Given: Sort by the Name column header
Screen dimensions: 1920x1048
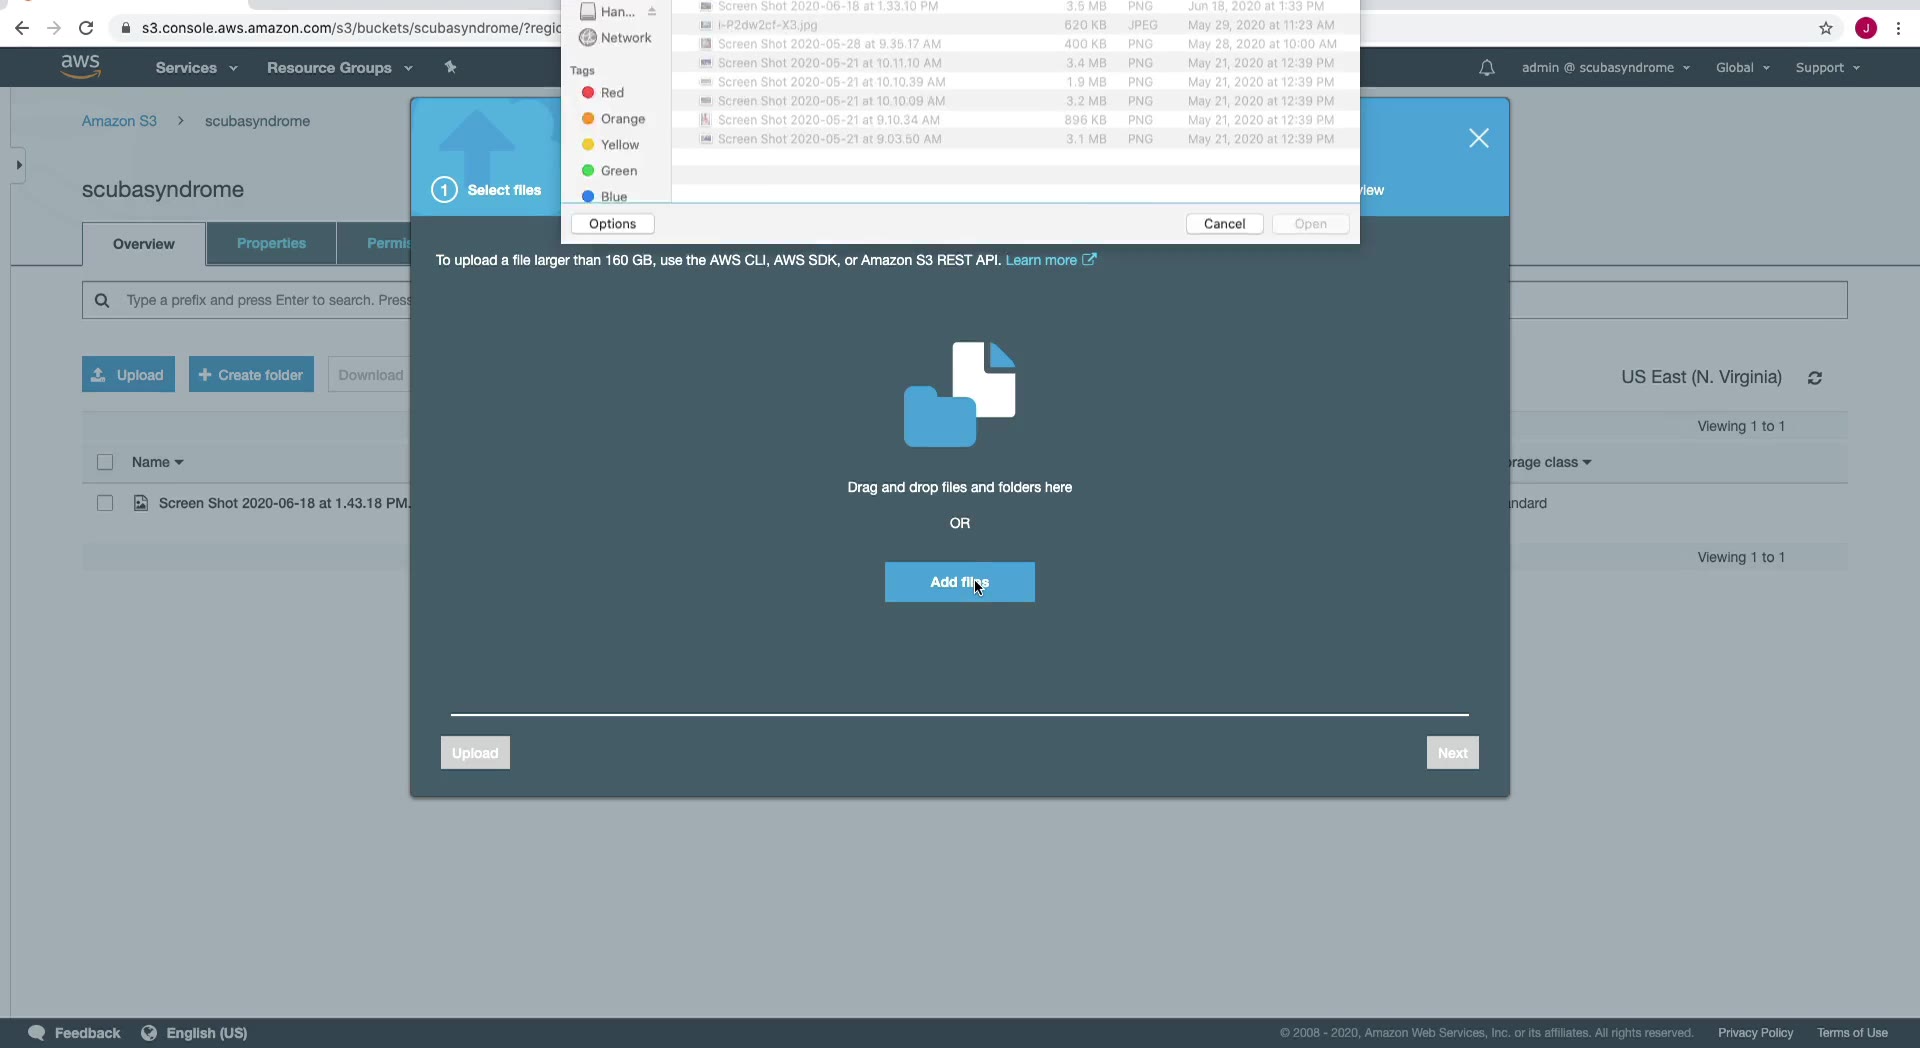Looking at the screenshot, I should point(158,462).
